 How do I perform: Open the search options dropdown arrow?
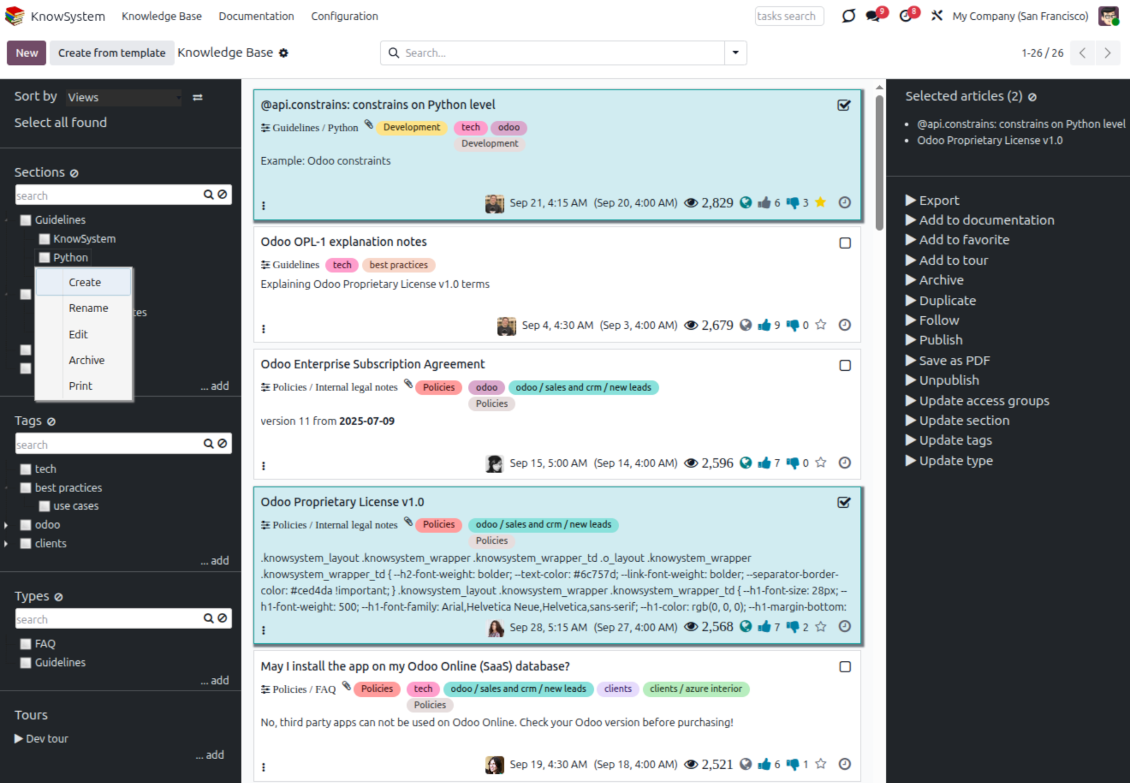pos(735,53)
